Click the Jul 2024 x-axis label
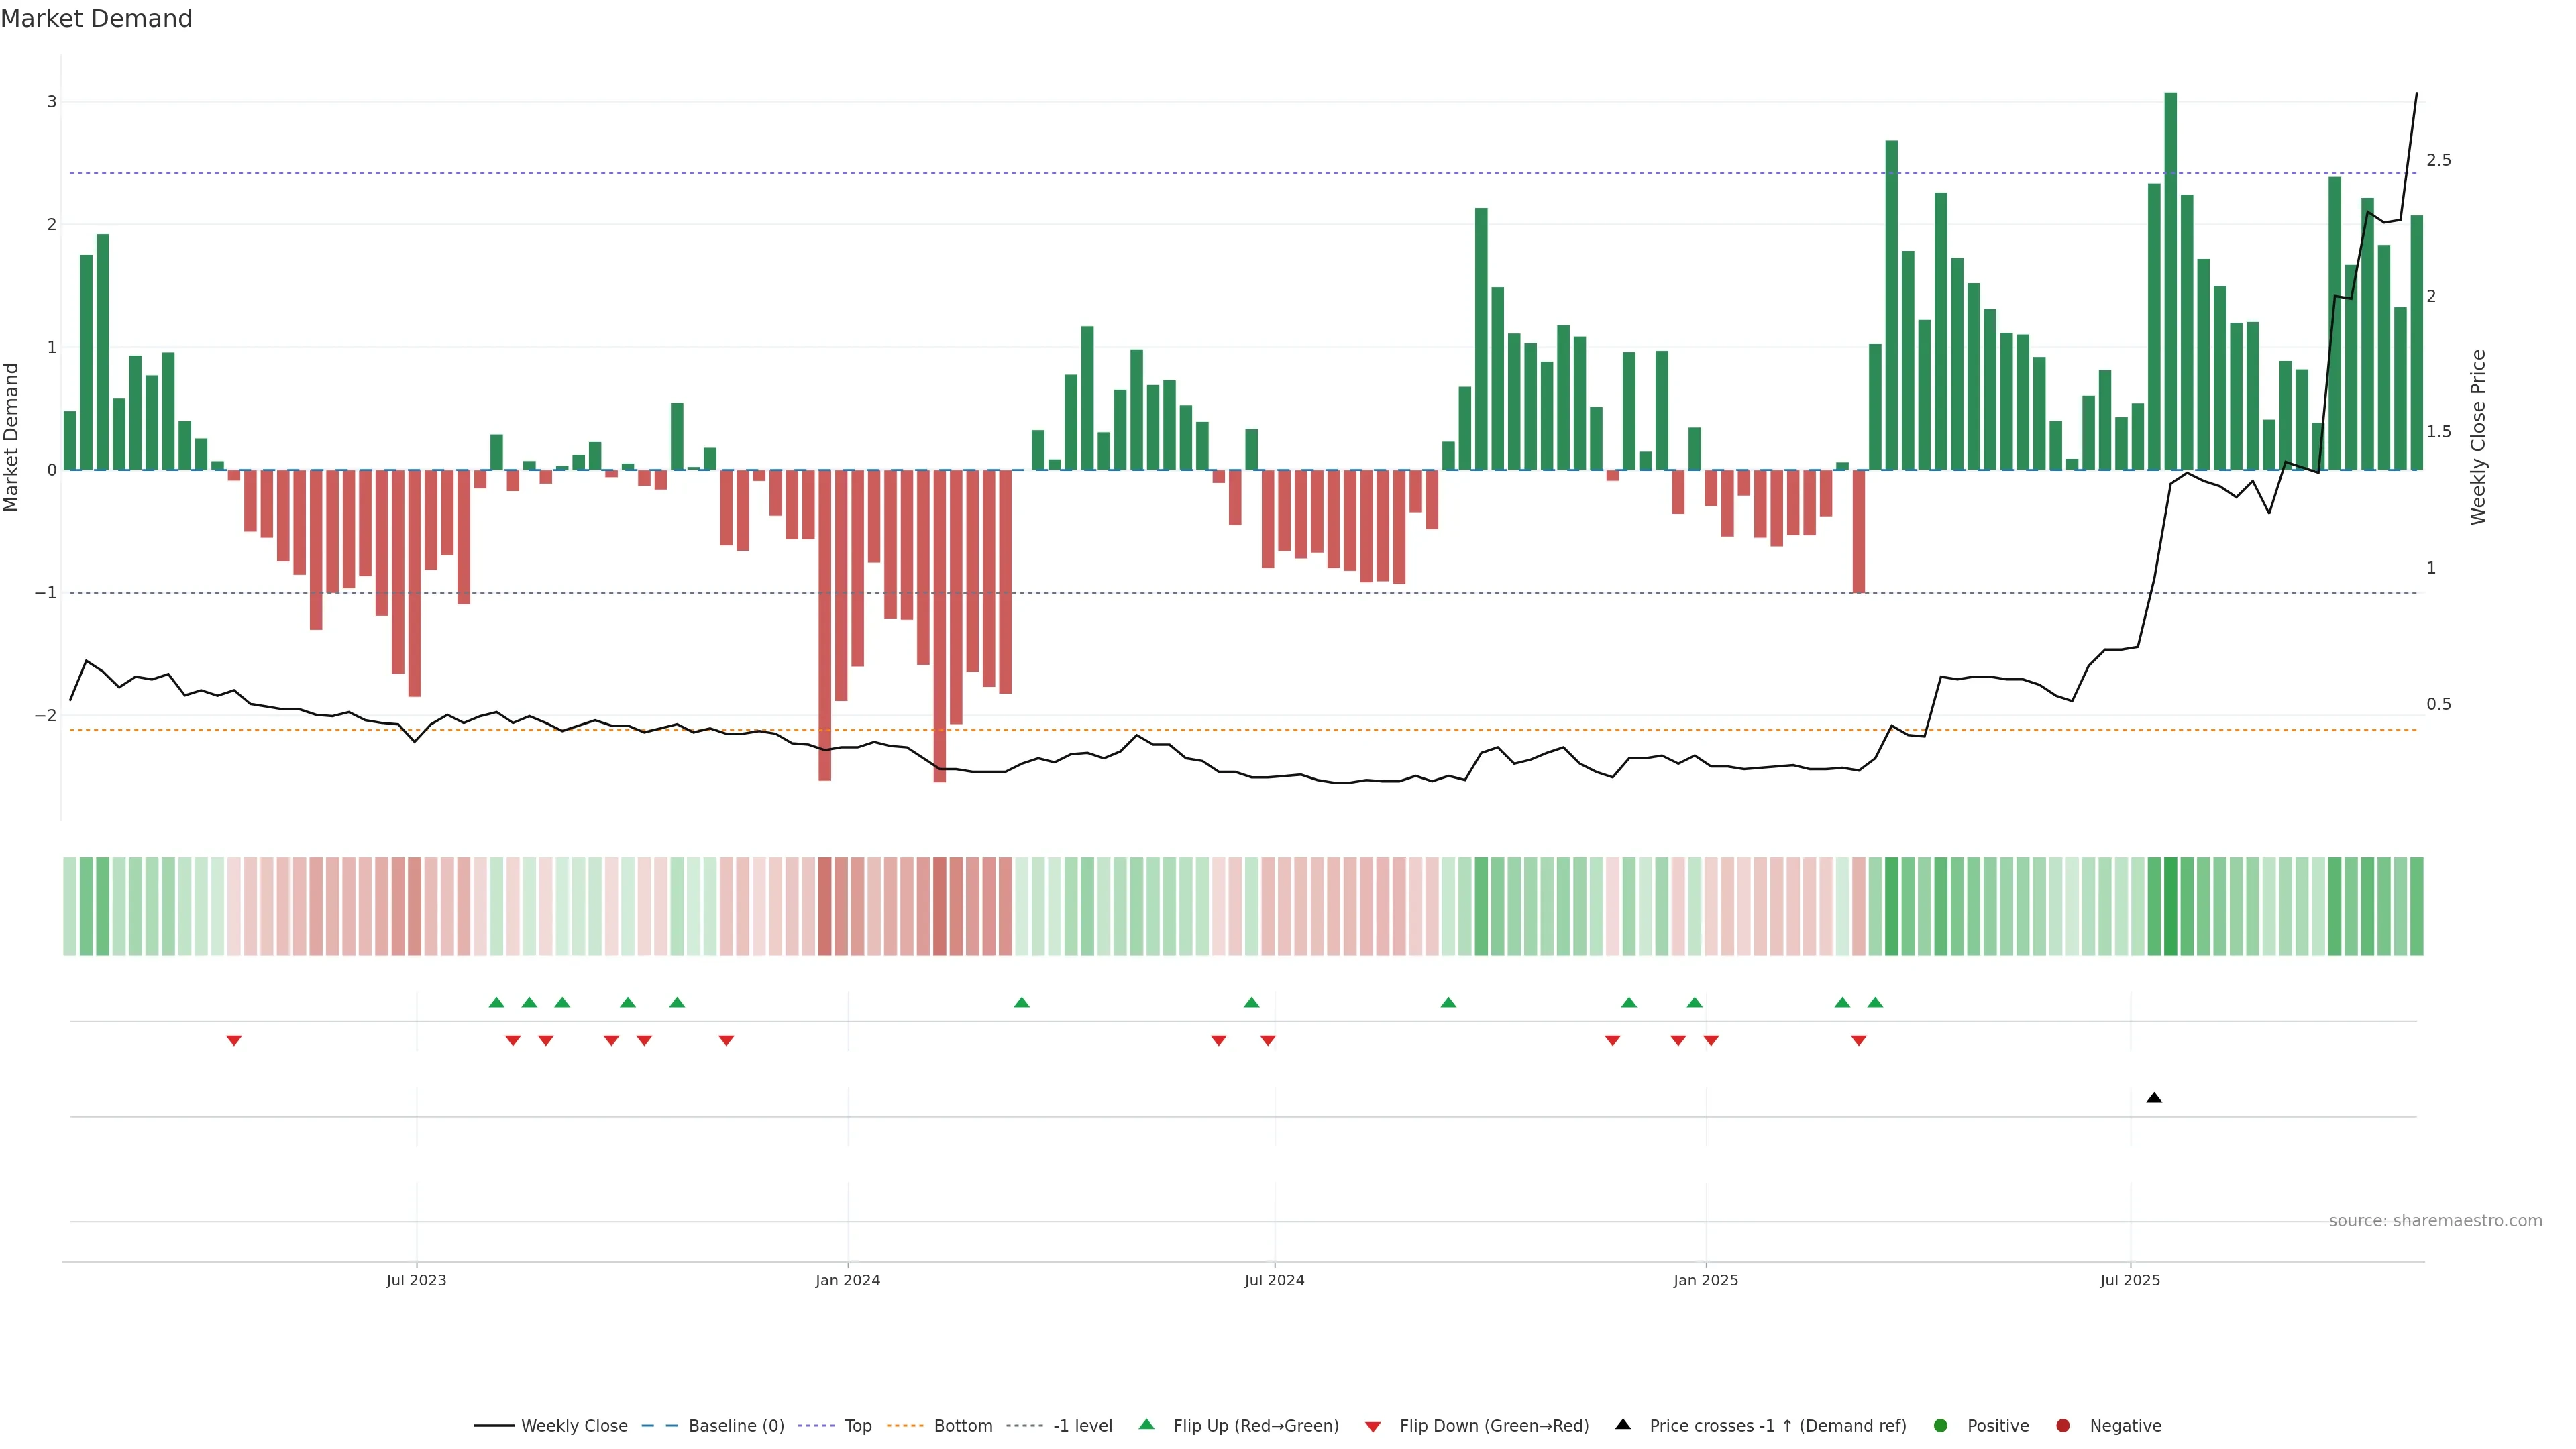Viewport: 2576px width, 1449px height. click(x=1274, y=1280)
